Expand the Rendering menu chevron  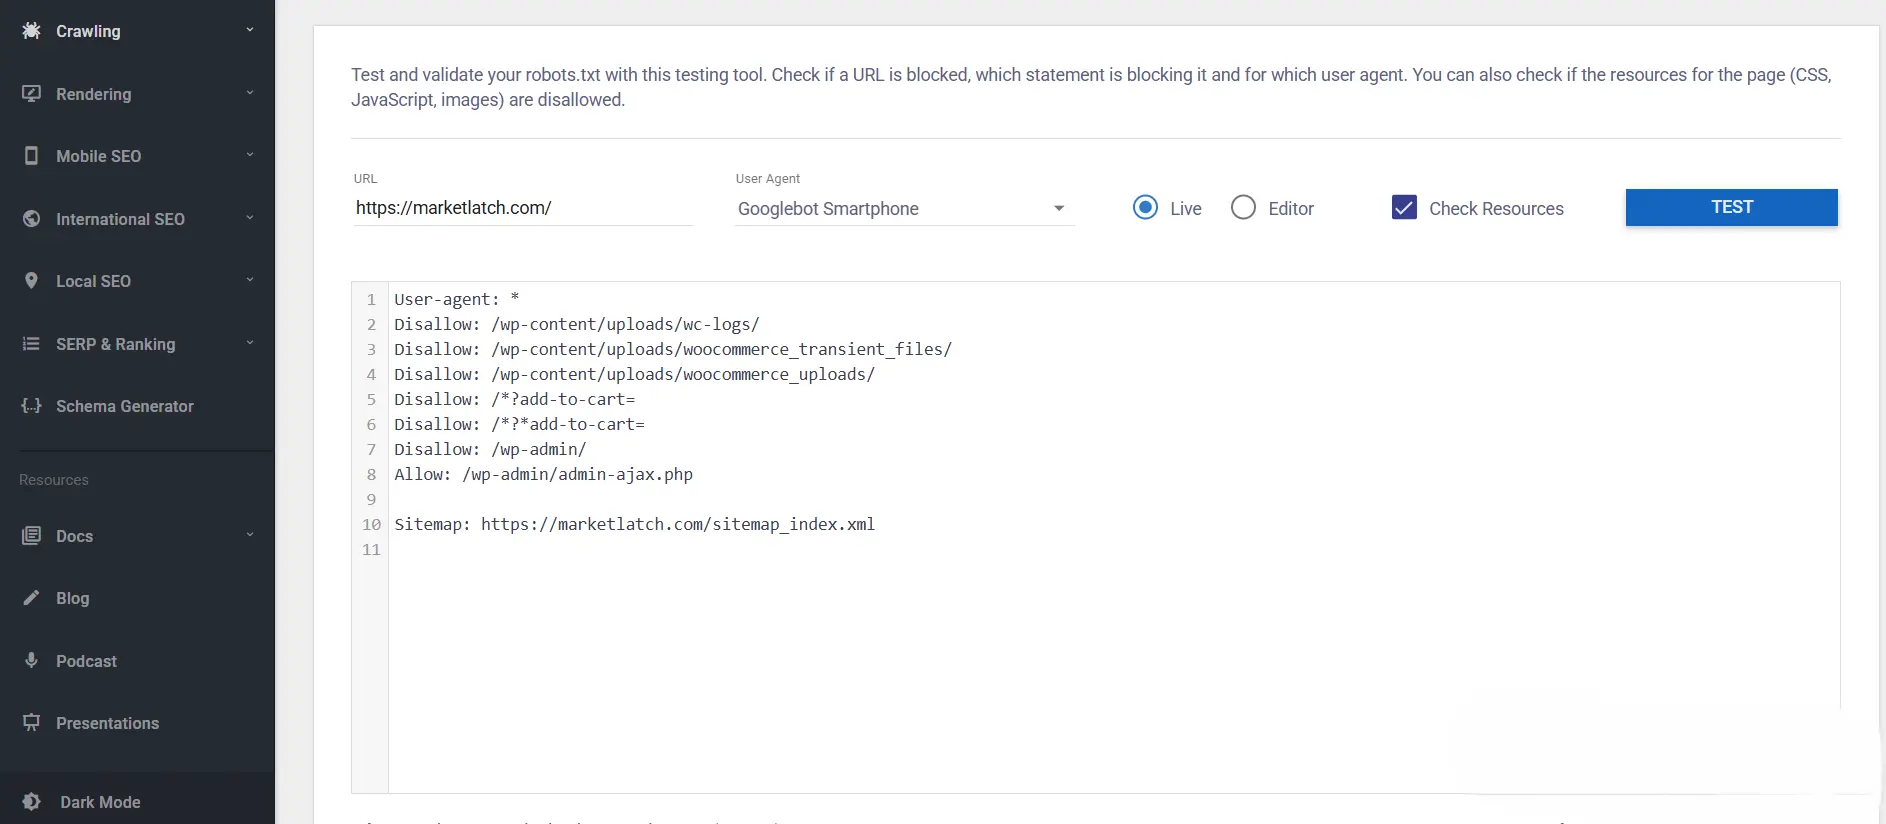coord(250,93)
